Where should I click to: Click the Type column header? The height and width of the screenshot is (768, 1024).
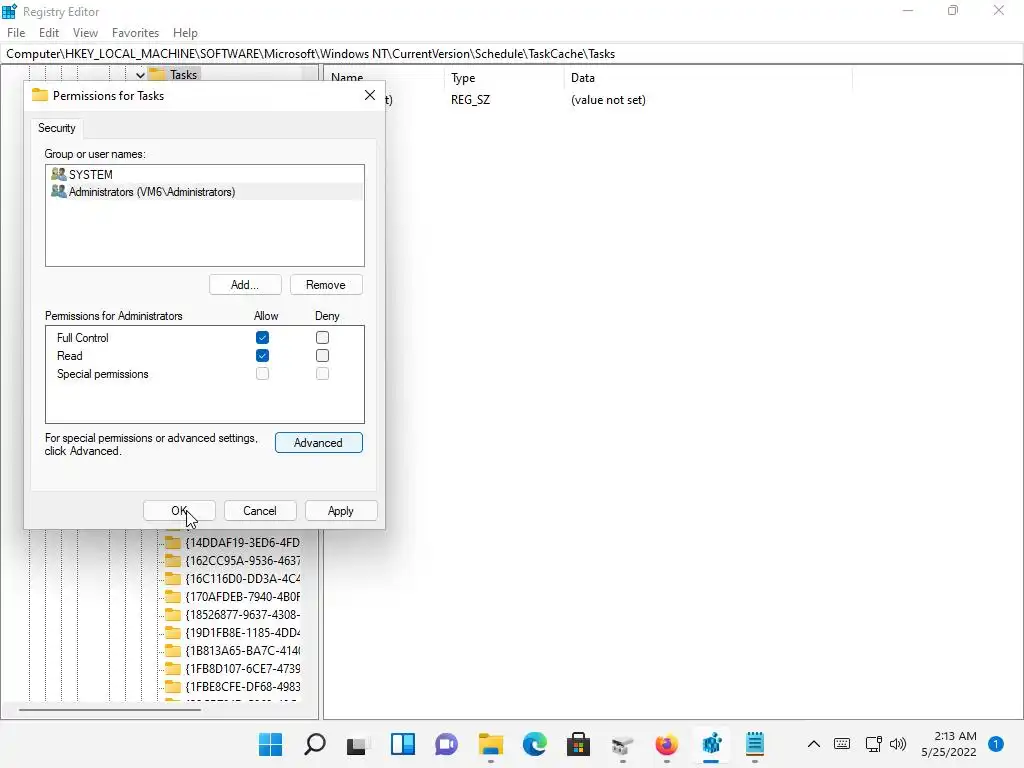504,78
